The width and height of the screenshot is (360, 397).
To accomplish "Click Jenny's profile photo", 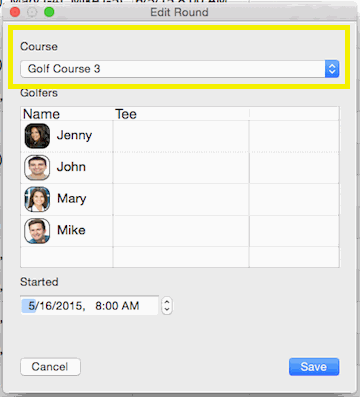I will tap(37, 136).
